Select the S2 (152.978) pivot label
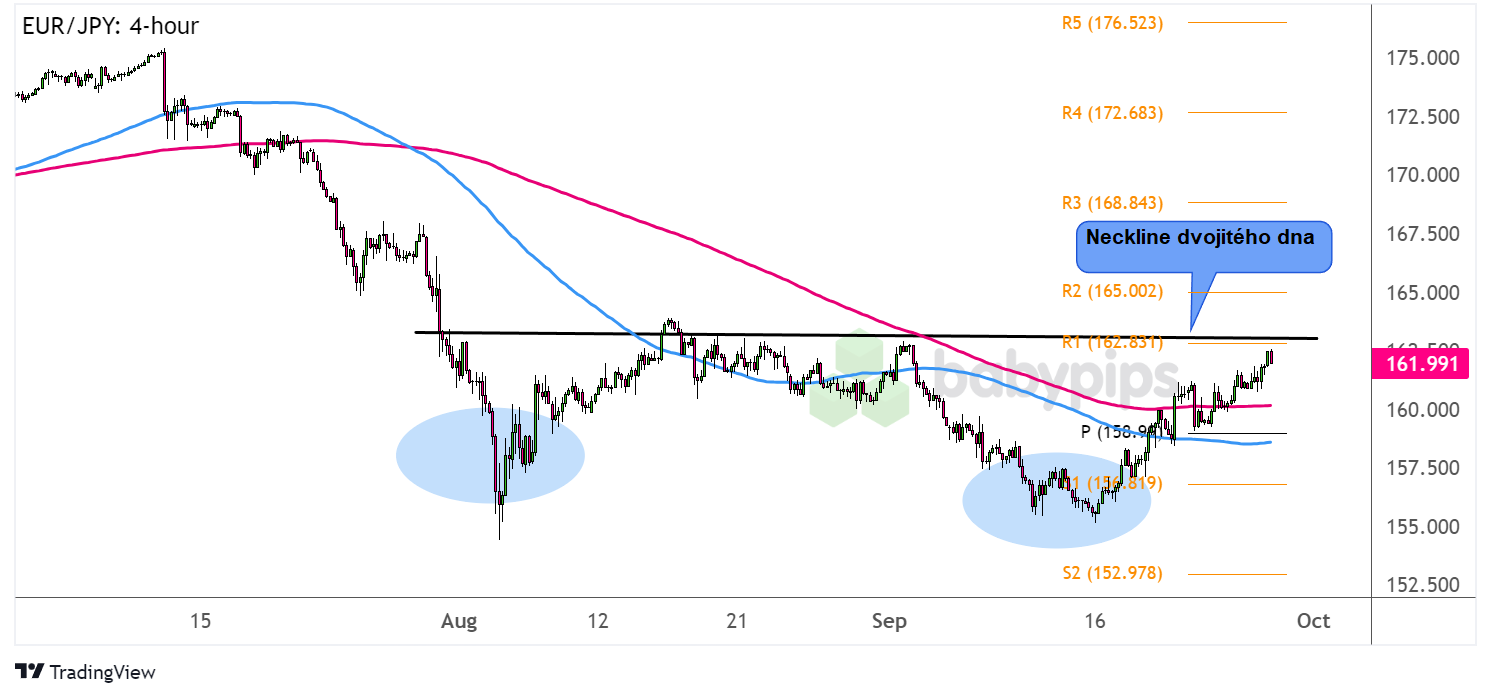The width and height of the screenshot is (1491, 698). pos(1112,573)
